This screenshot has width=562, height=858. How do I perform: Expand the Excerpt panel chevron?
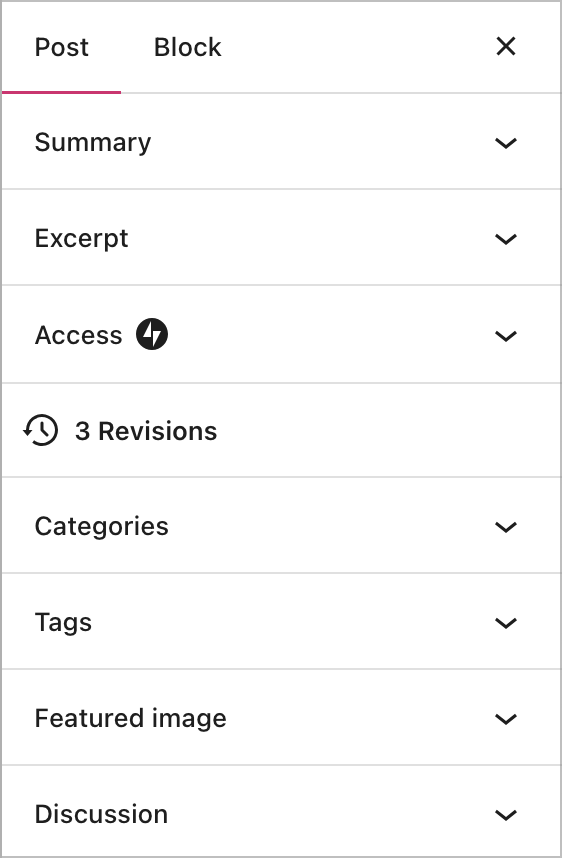(x=506, y=239)
